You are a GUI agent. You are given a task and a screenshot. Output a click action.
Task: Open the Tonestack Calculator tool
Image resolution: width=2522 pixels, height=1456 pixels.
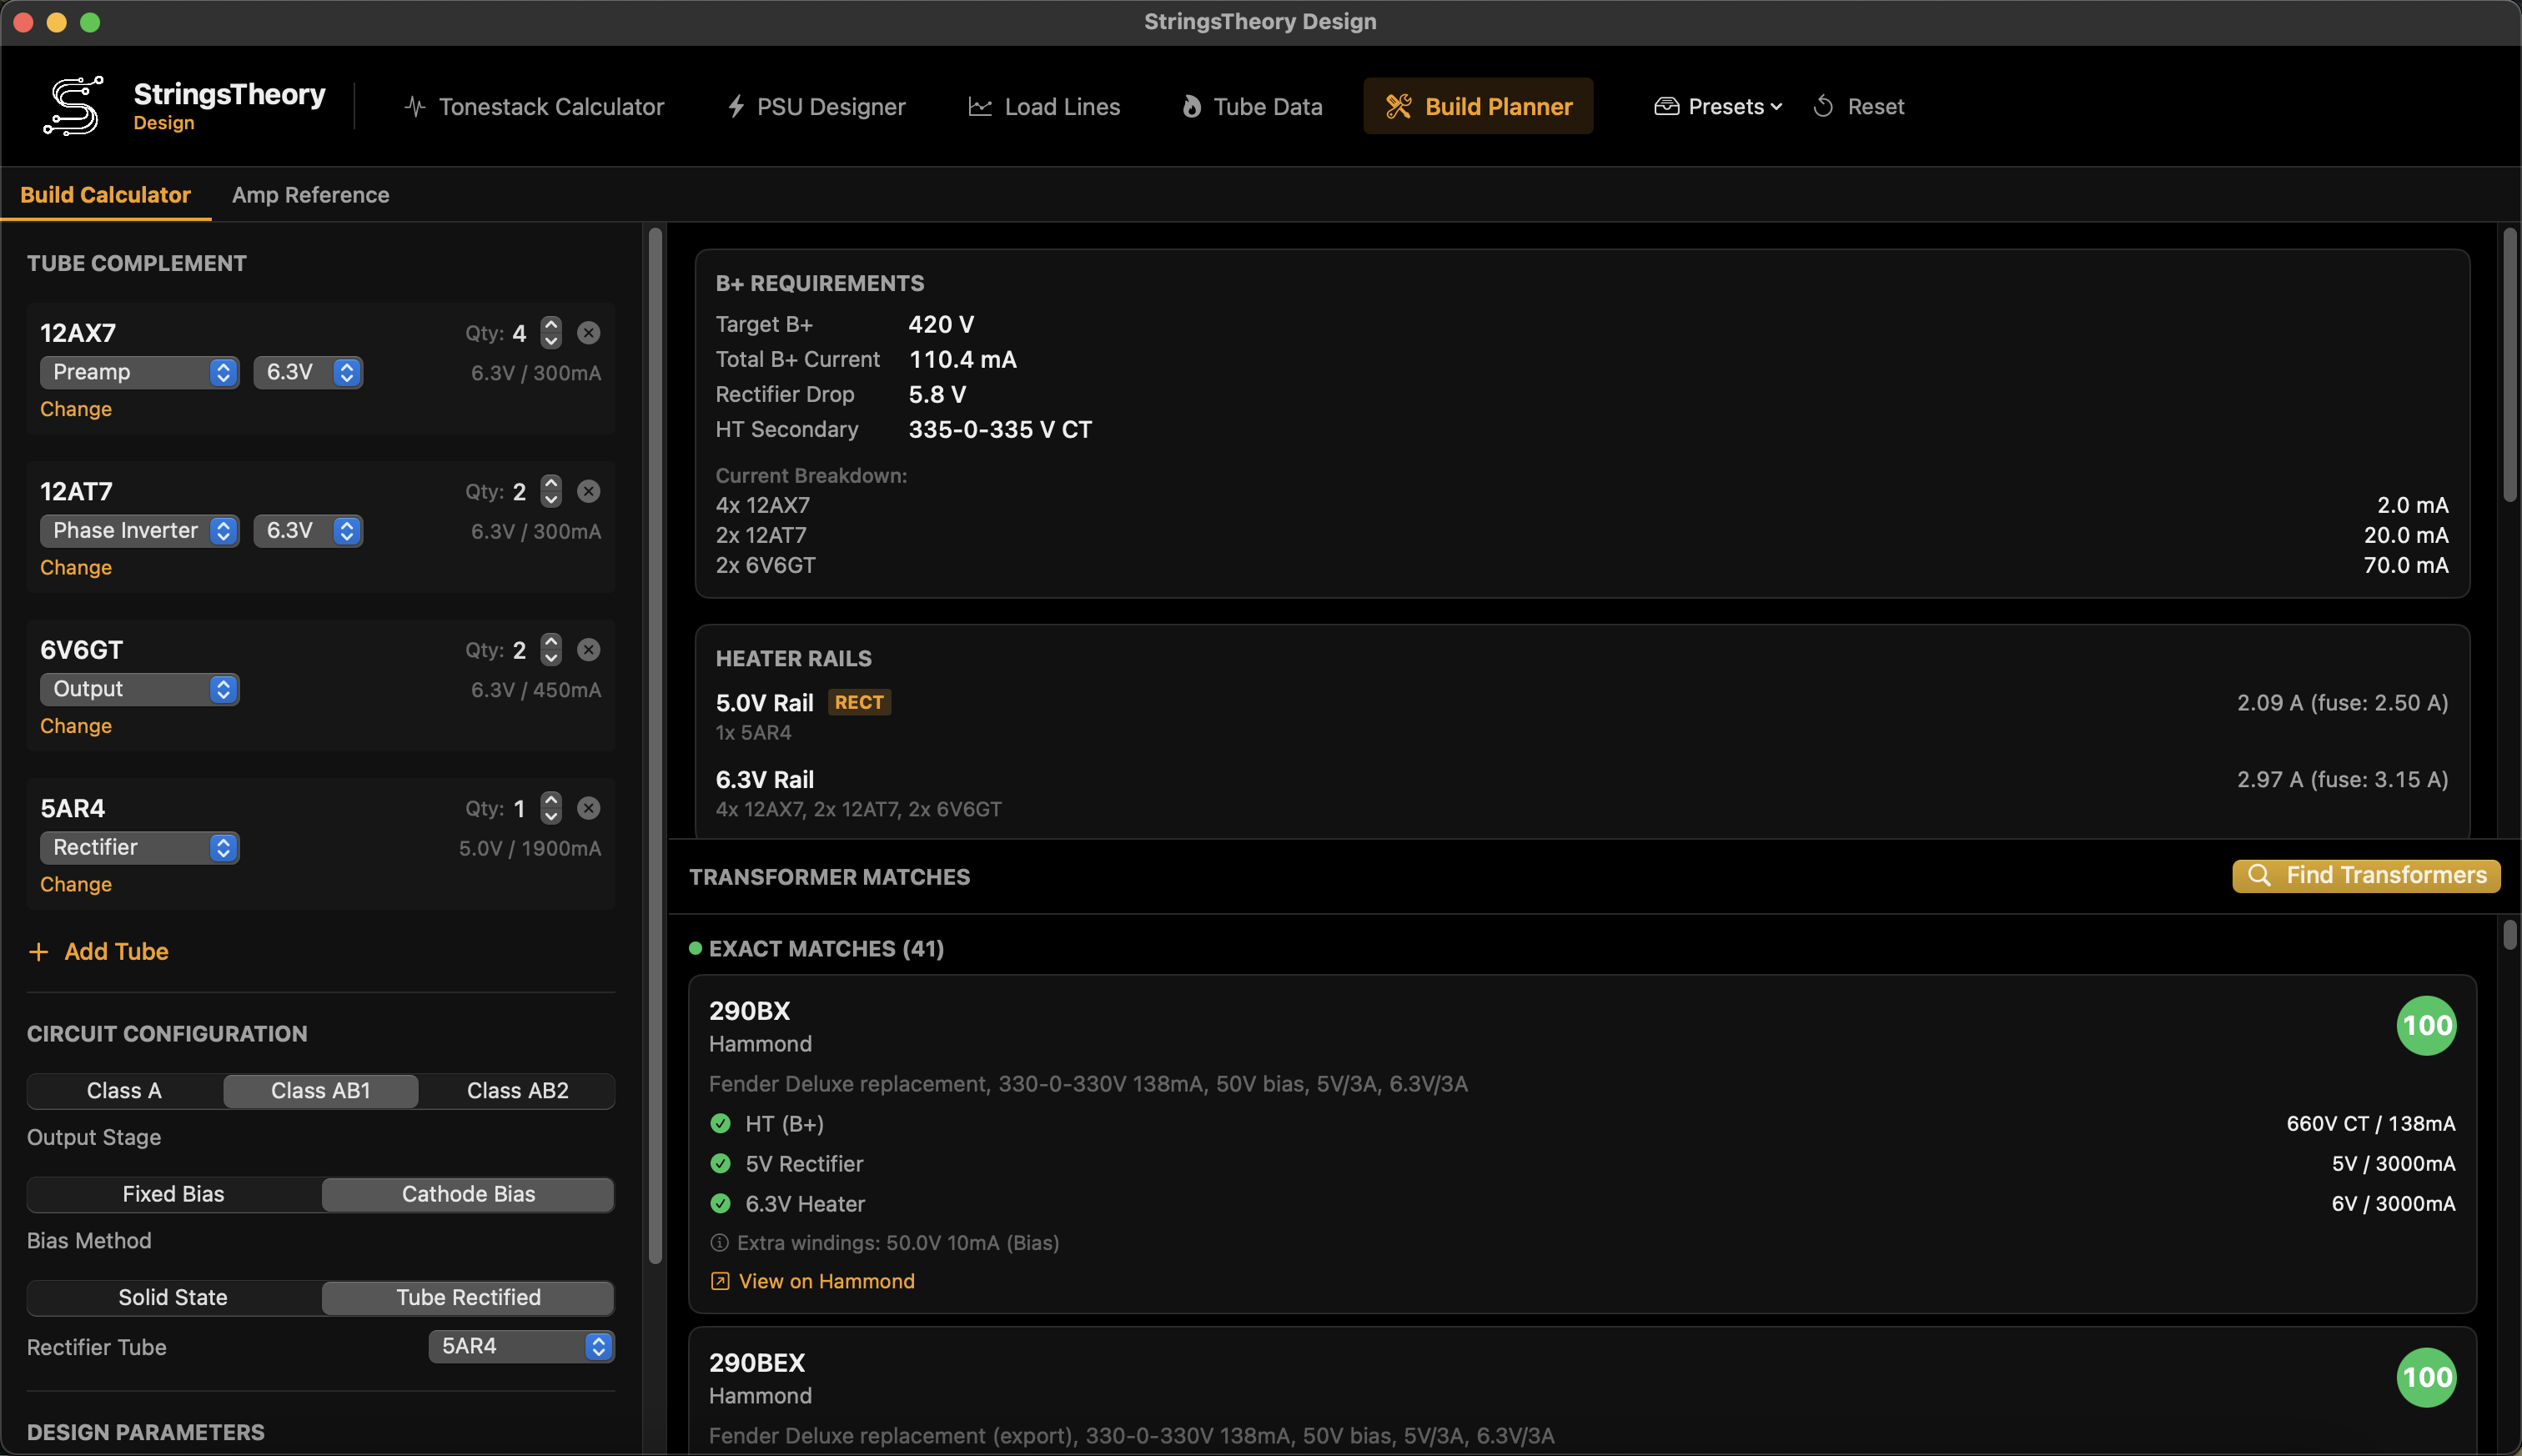tap(534, 106)
